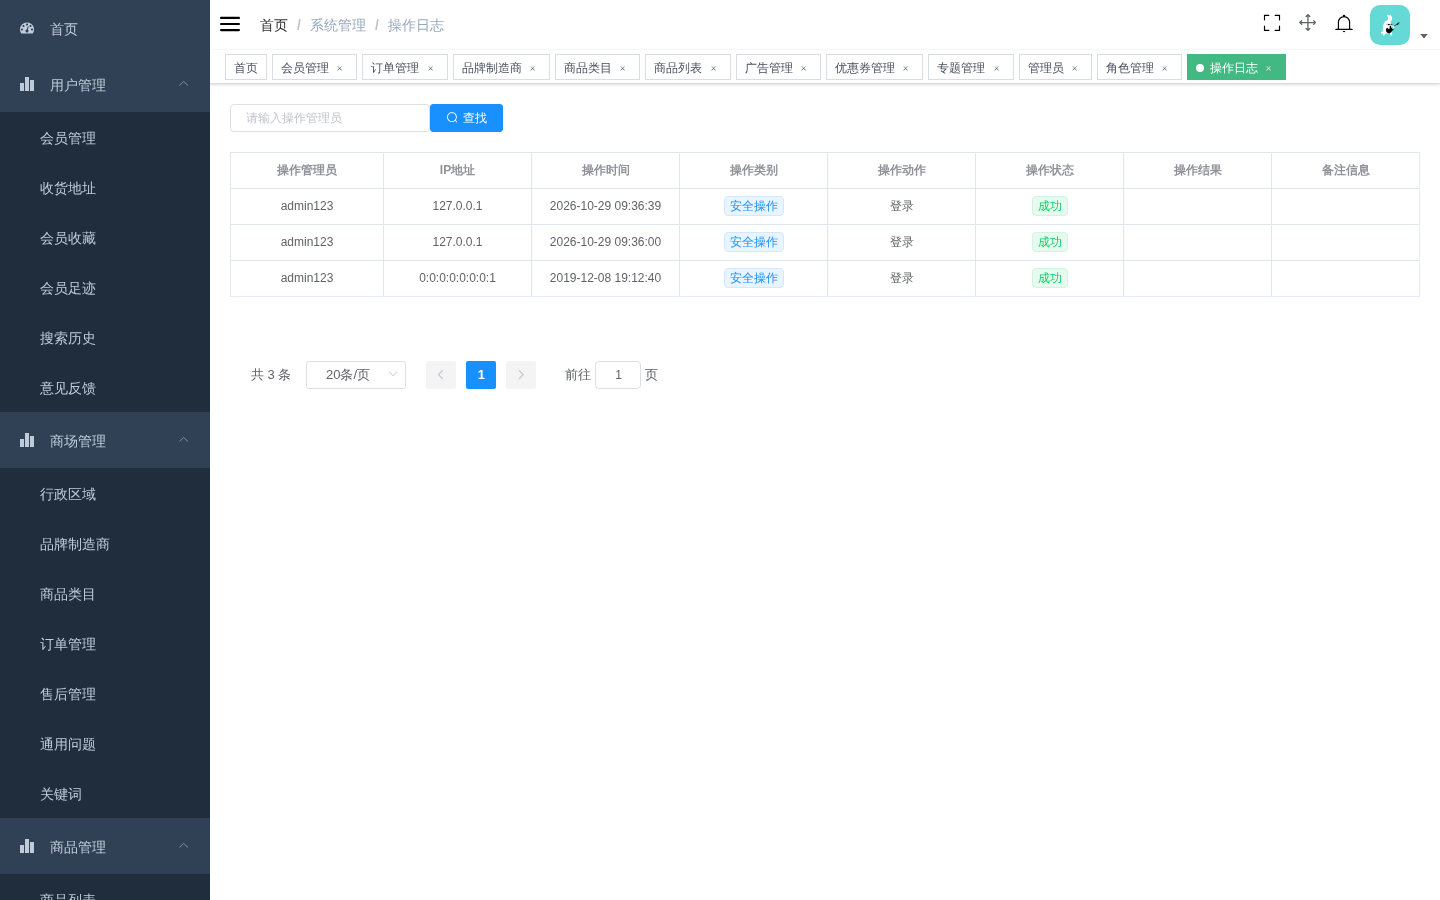Open 意见反馈 in the sidebar
1440x900 pixels.
coord(105,388)
